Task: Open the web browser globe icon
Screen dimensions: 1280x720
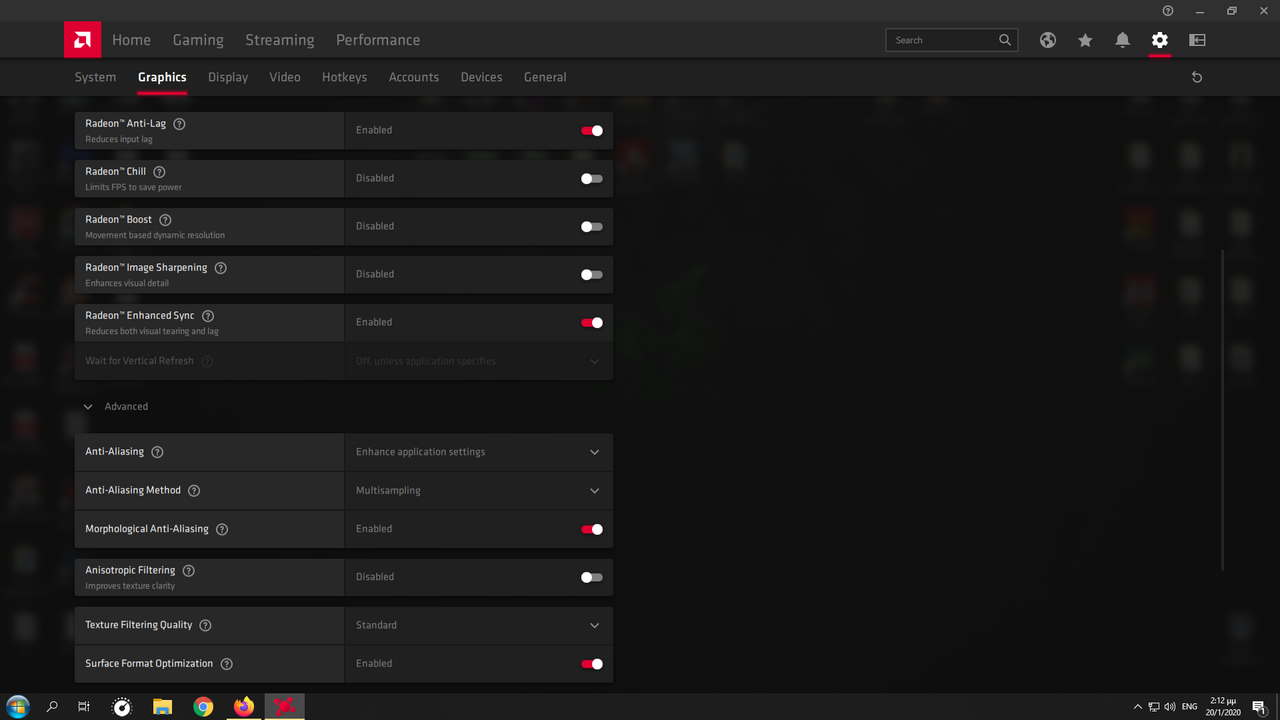Action: click(x=1048, y=40)
